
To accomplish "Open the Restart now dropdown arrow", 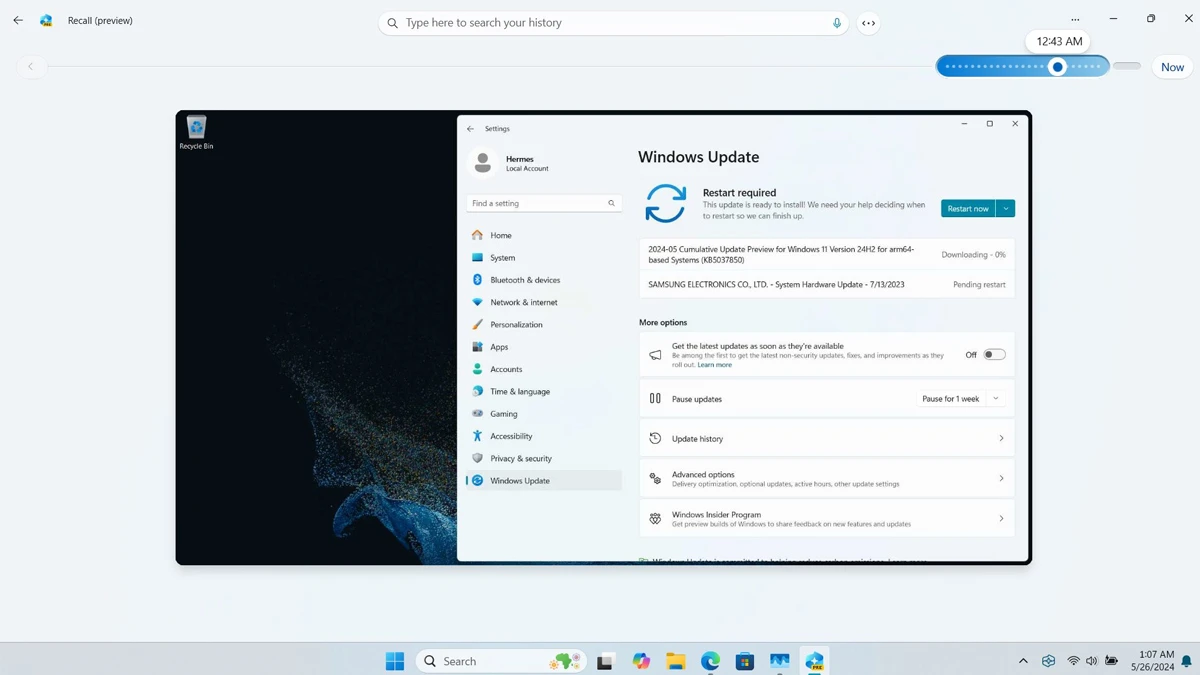I will click(x=1006, y=208).
